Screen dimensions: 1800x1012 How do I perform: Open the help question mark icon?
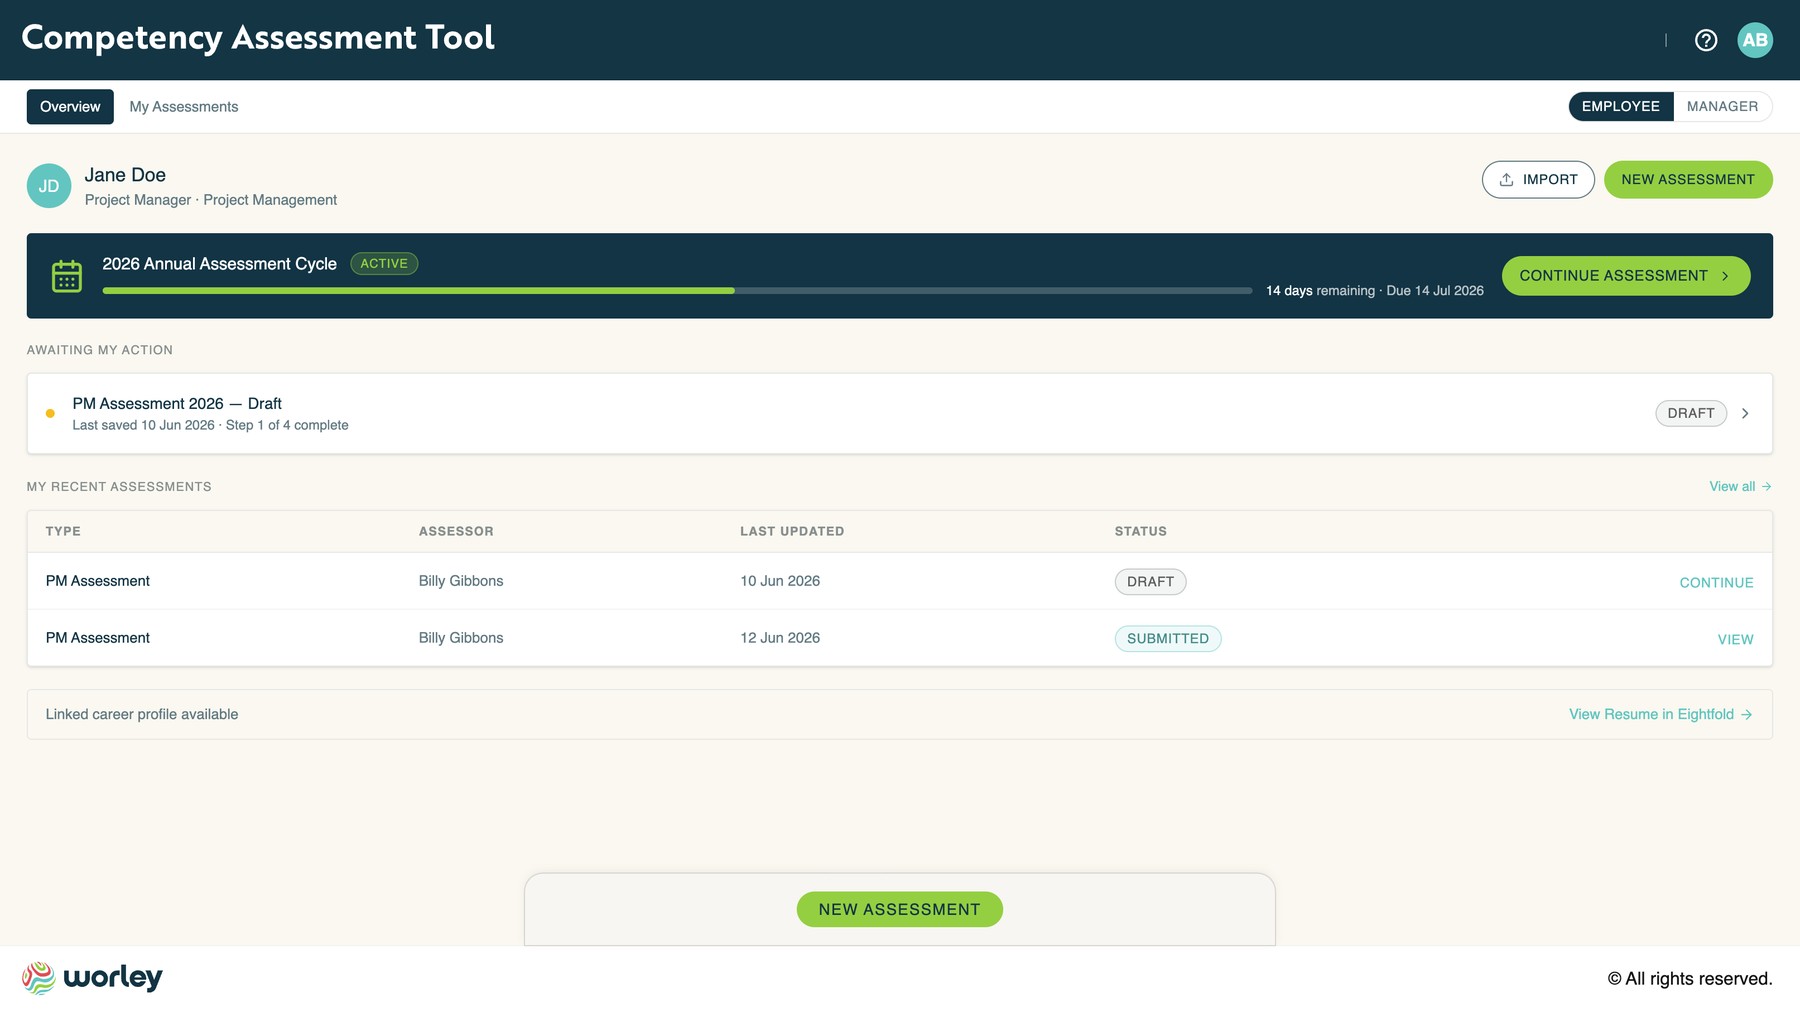(1706, 40)
